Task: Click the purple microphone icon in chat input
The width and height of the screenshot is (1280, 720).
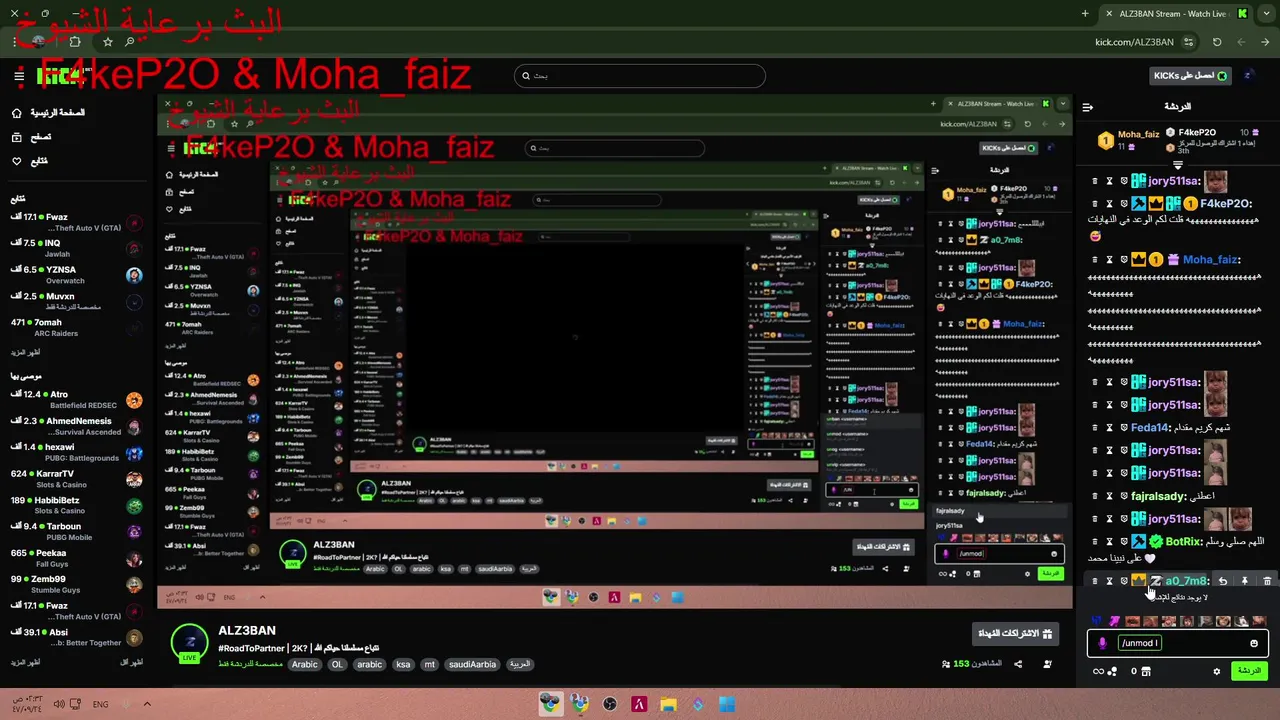Action: pos(1102,643)
